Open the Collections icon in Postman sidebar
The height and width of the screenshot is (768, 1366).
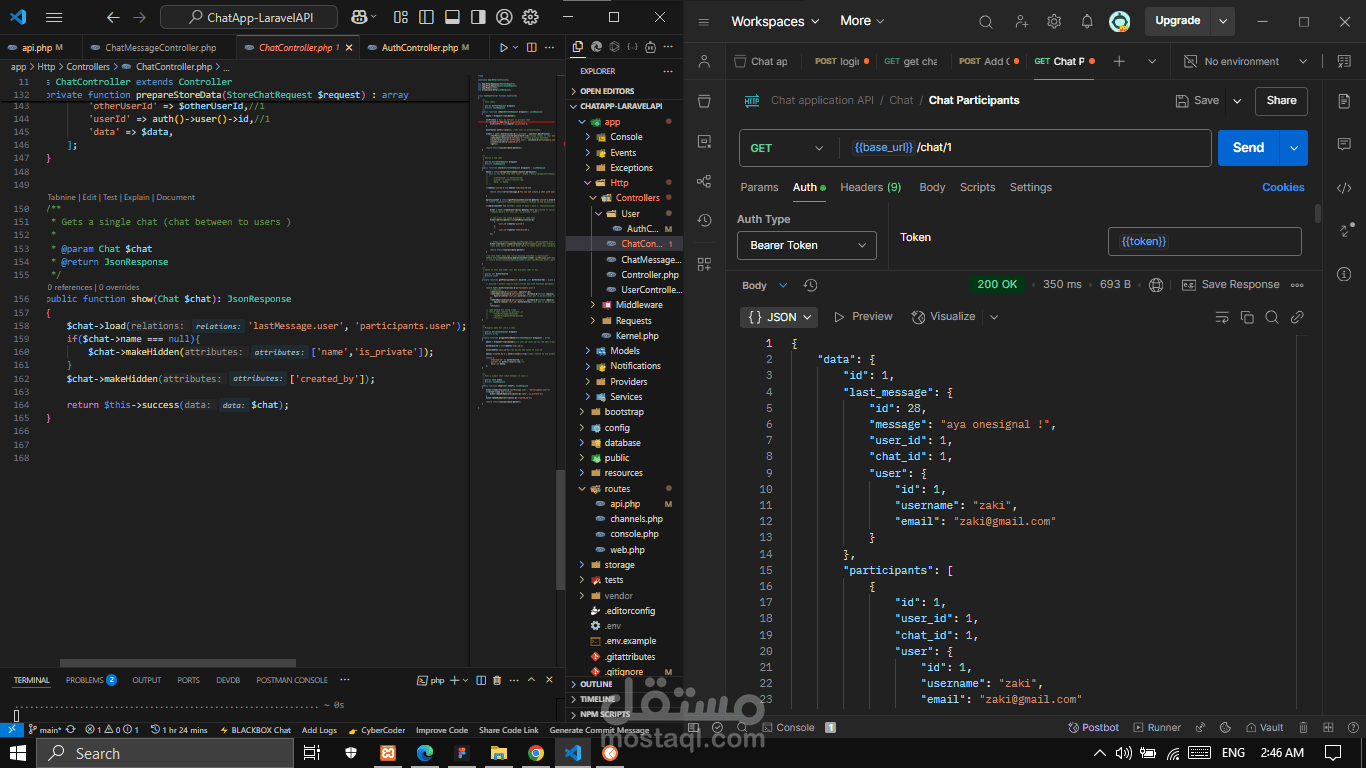(705, 101)
